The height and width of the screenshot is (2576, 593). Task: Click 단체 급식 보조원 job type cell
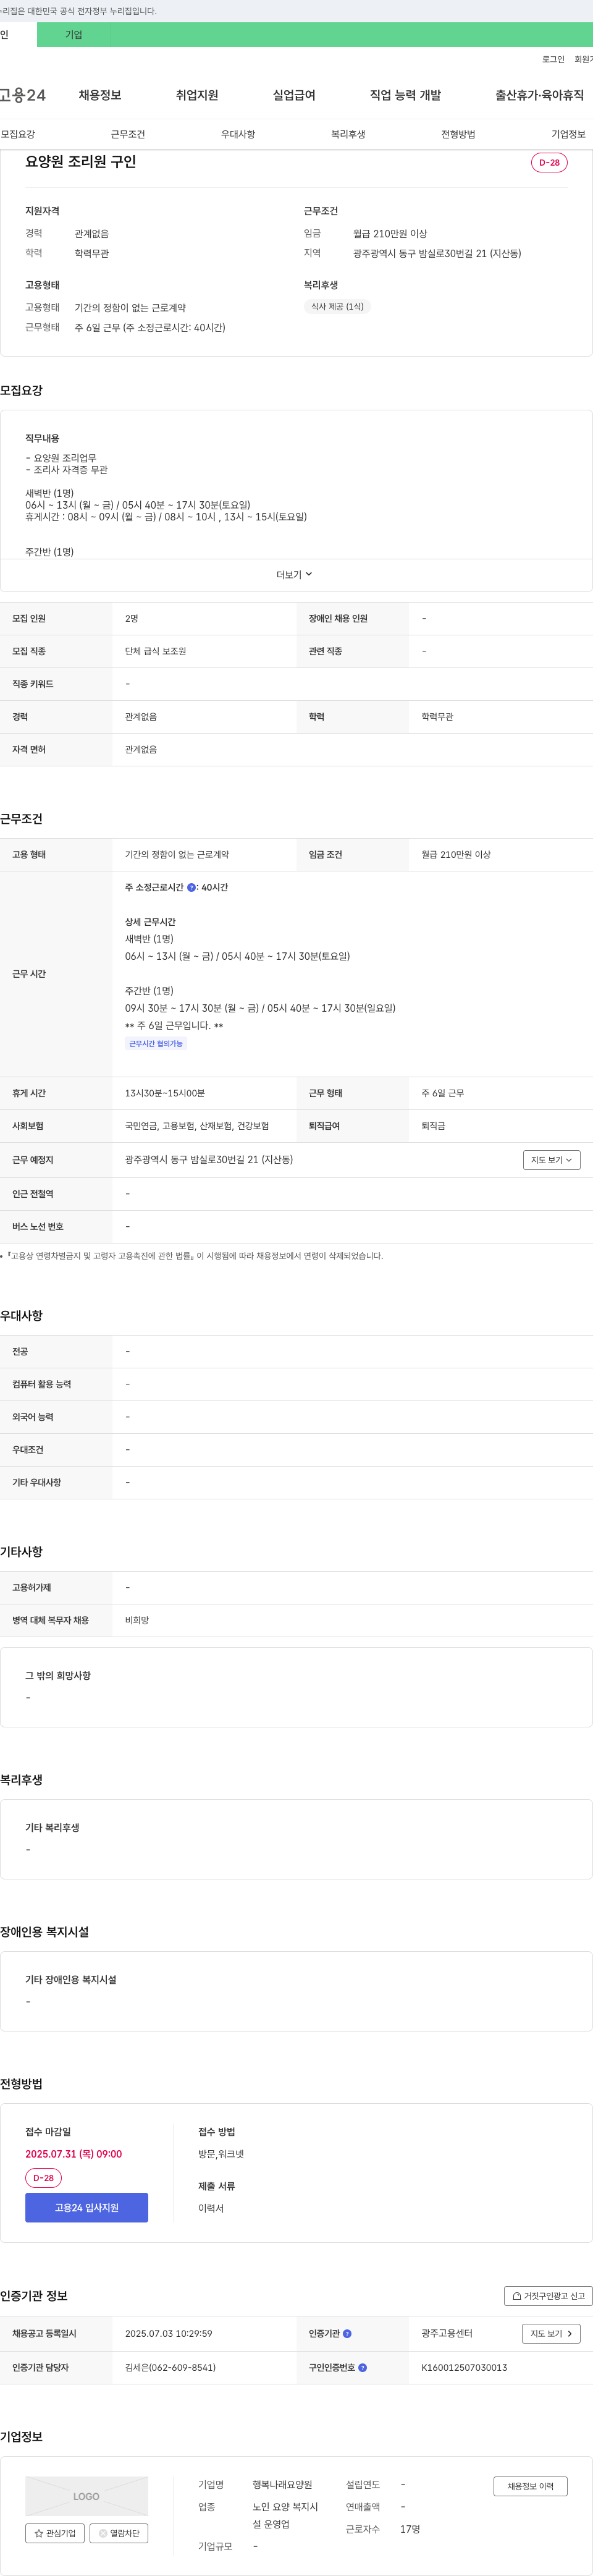(x=155, y=652)
